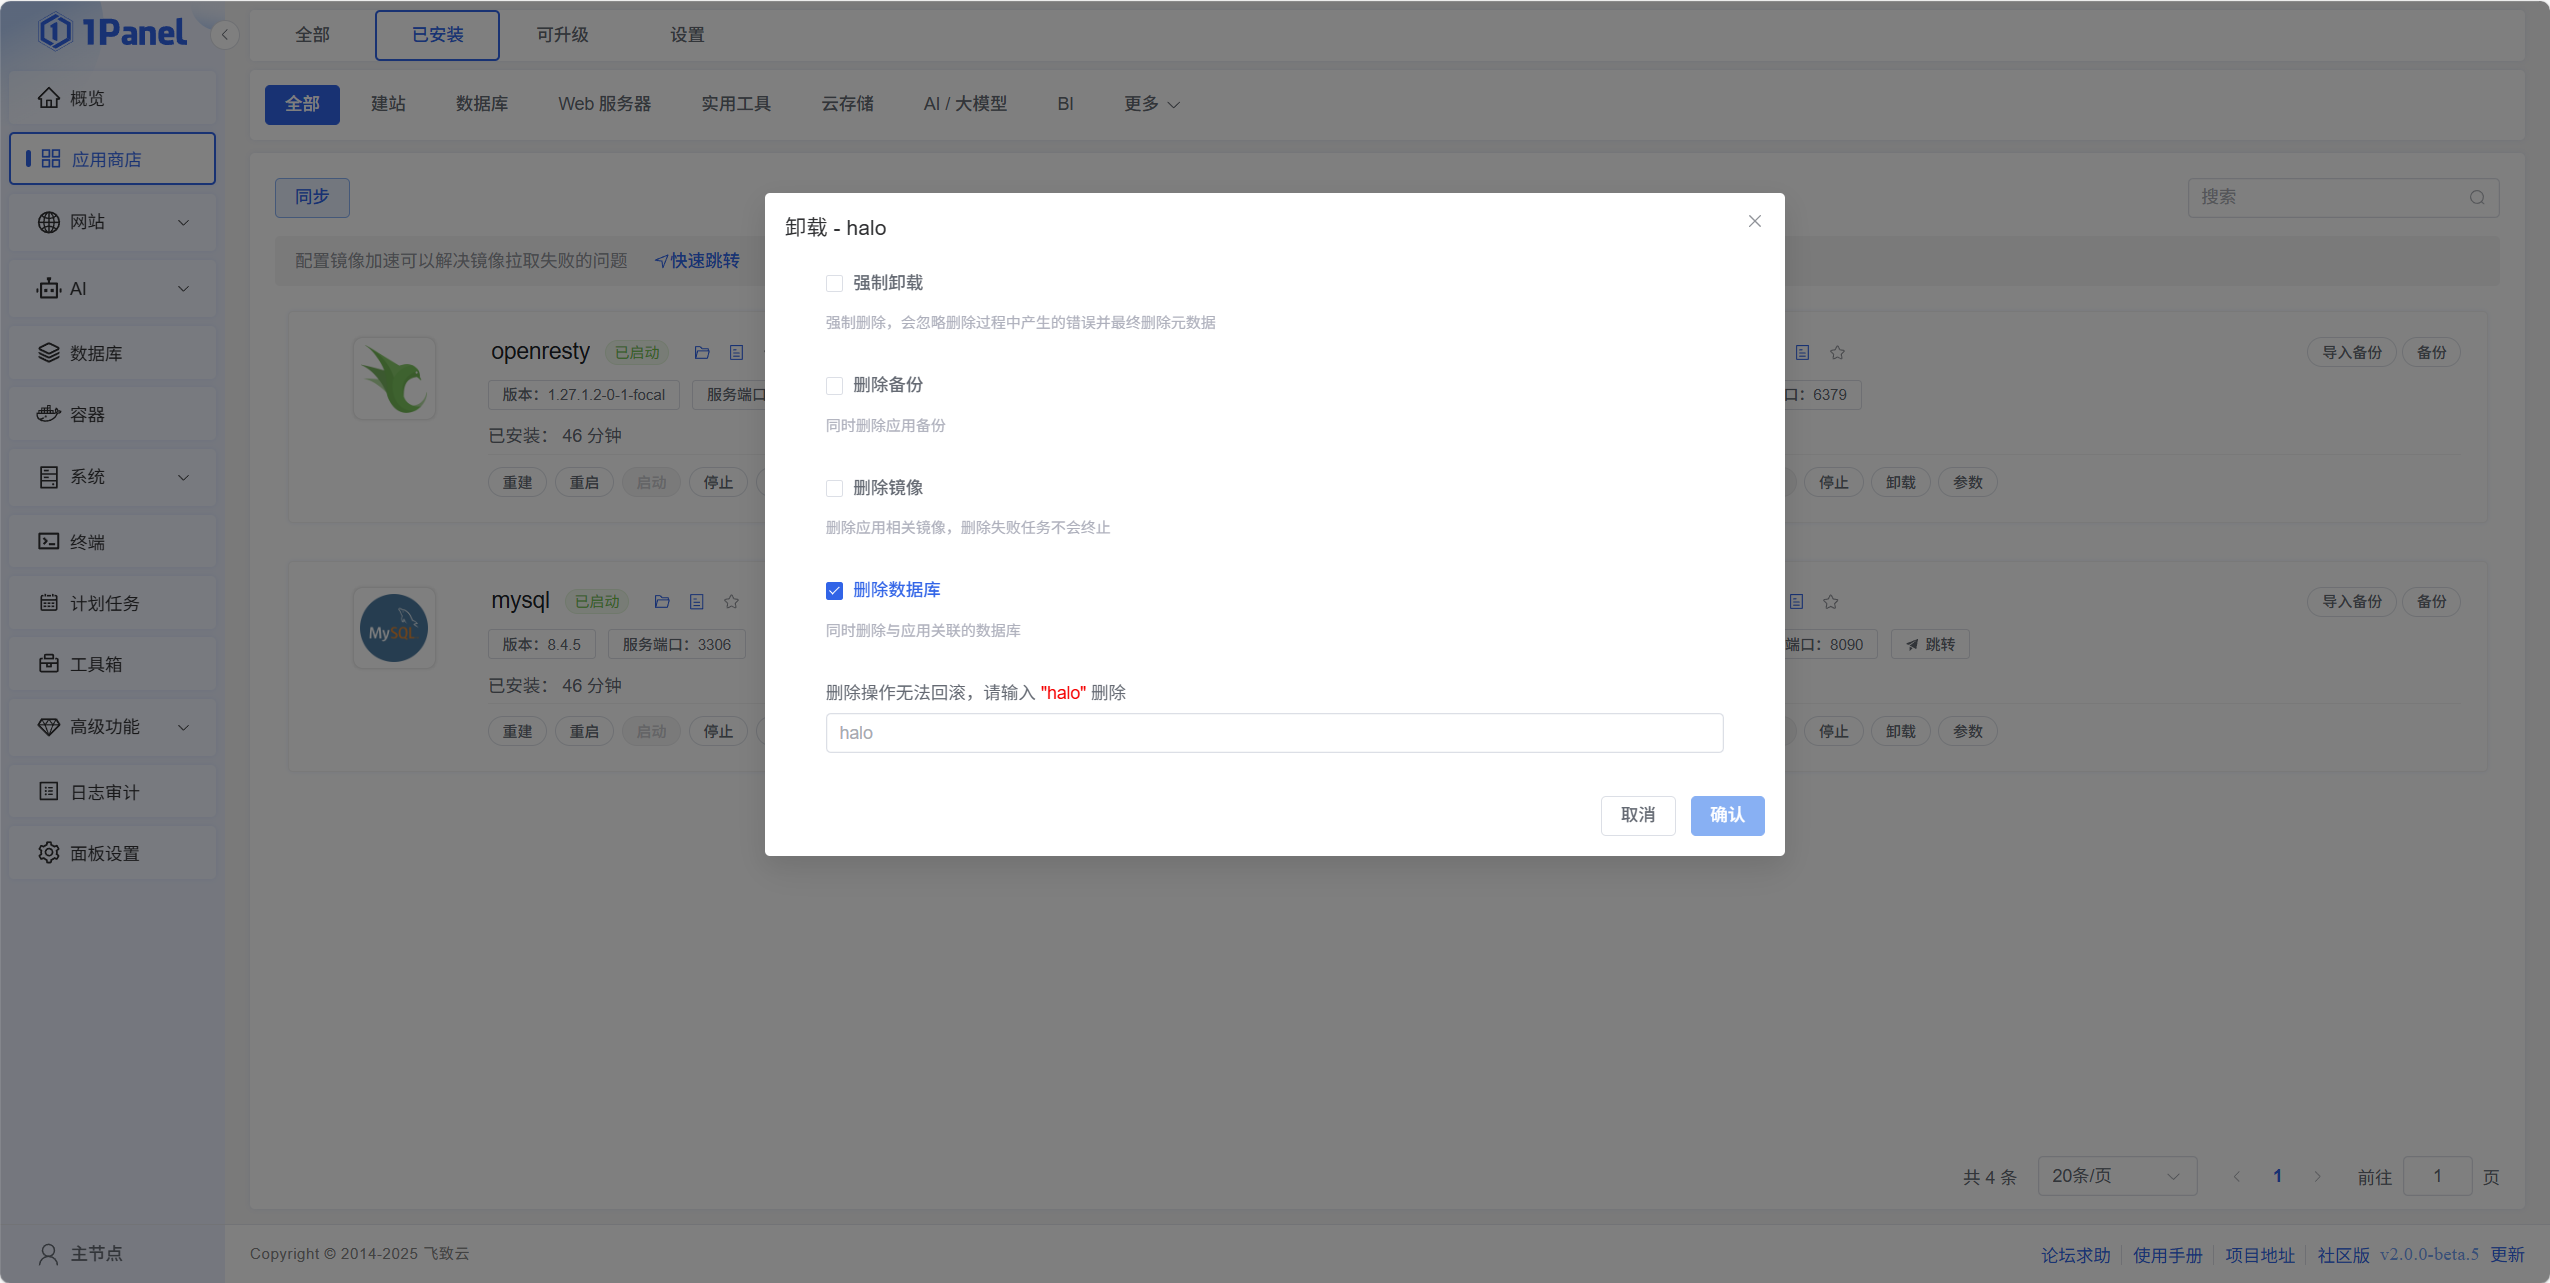Open the 论坛求助 footer link
Viewport: 2550px width, 1283px height.
click(2076, 1254)
